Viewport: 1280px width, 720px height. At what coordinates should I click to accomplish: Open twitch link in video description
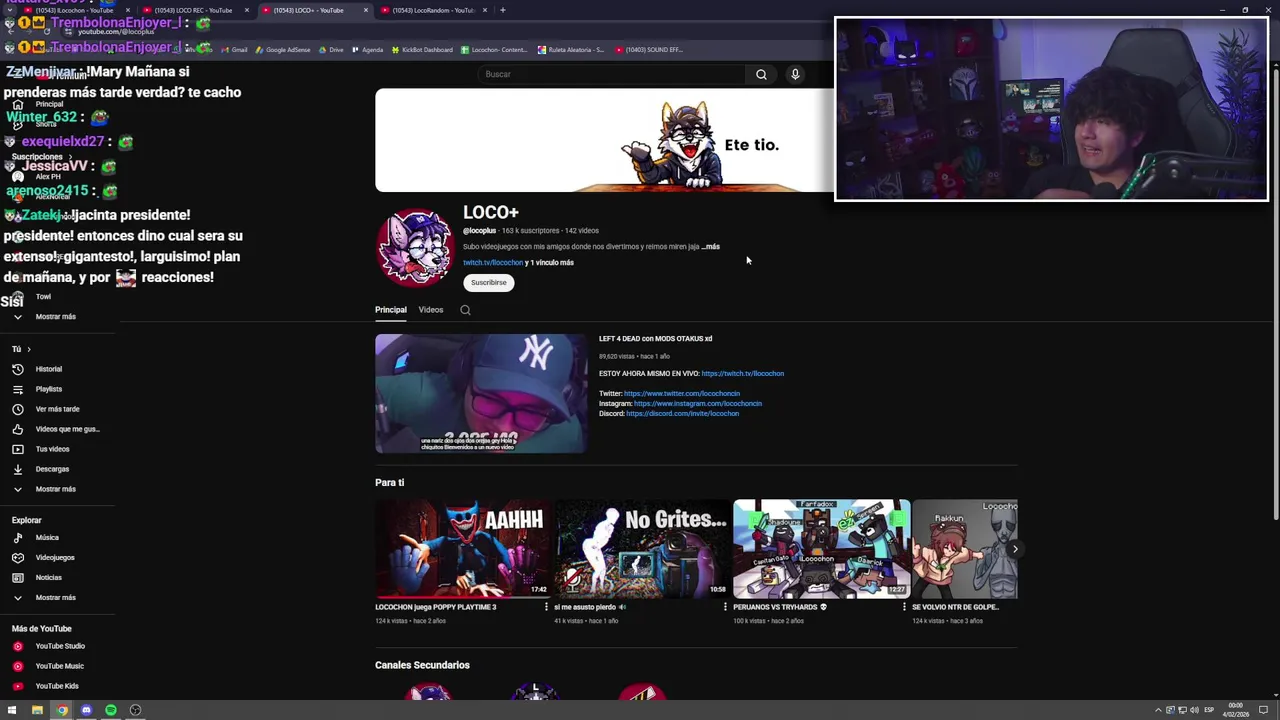[x=742, y=373]
